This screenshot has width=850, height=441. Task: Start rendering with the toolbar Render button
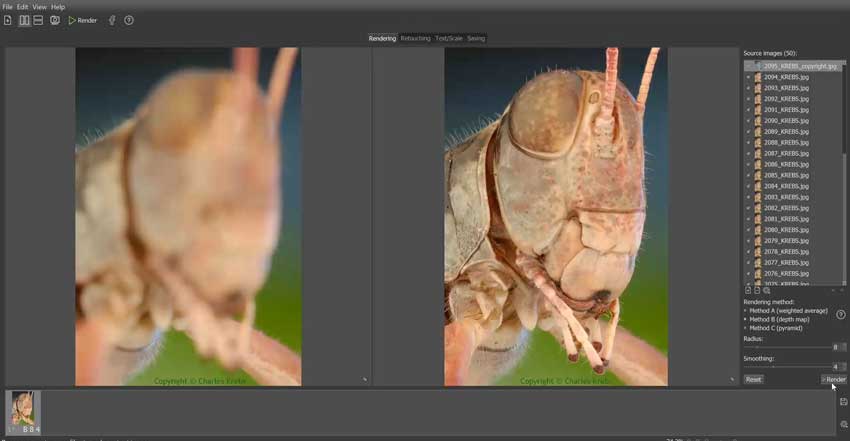pos(82,21)
